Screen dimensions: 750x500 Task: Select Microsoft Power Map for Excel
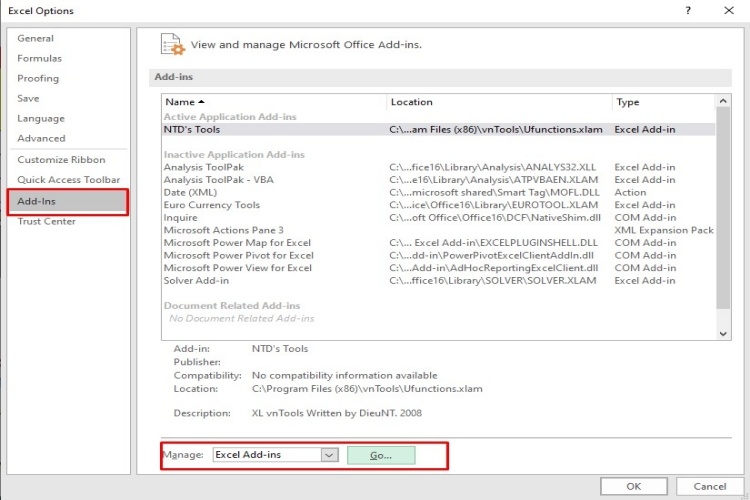(439, 243)
